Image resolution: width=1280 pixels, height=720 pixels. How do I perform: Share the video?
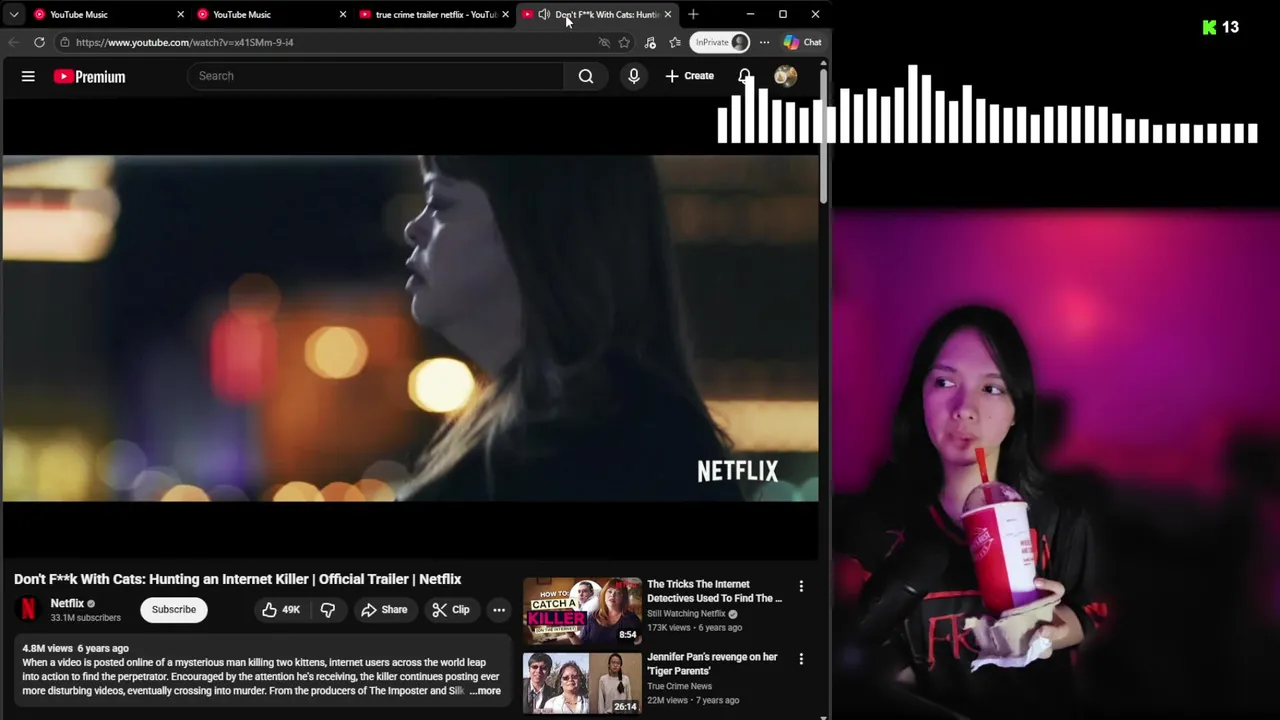coord(384,609)
